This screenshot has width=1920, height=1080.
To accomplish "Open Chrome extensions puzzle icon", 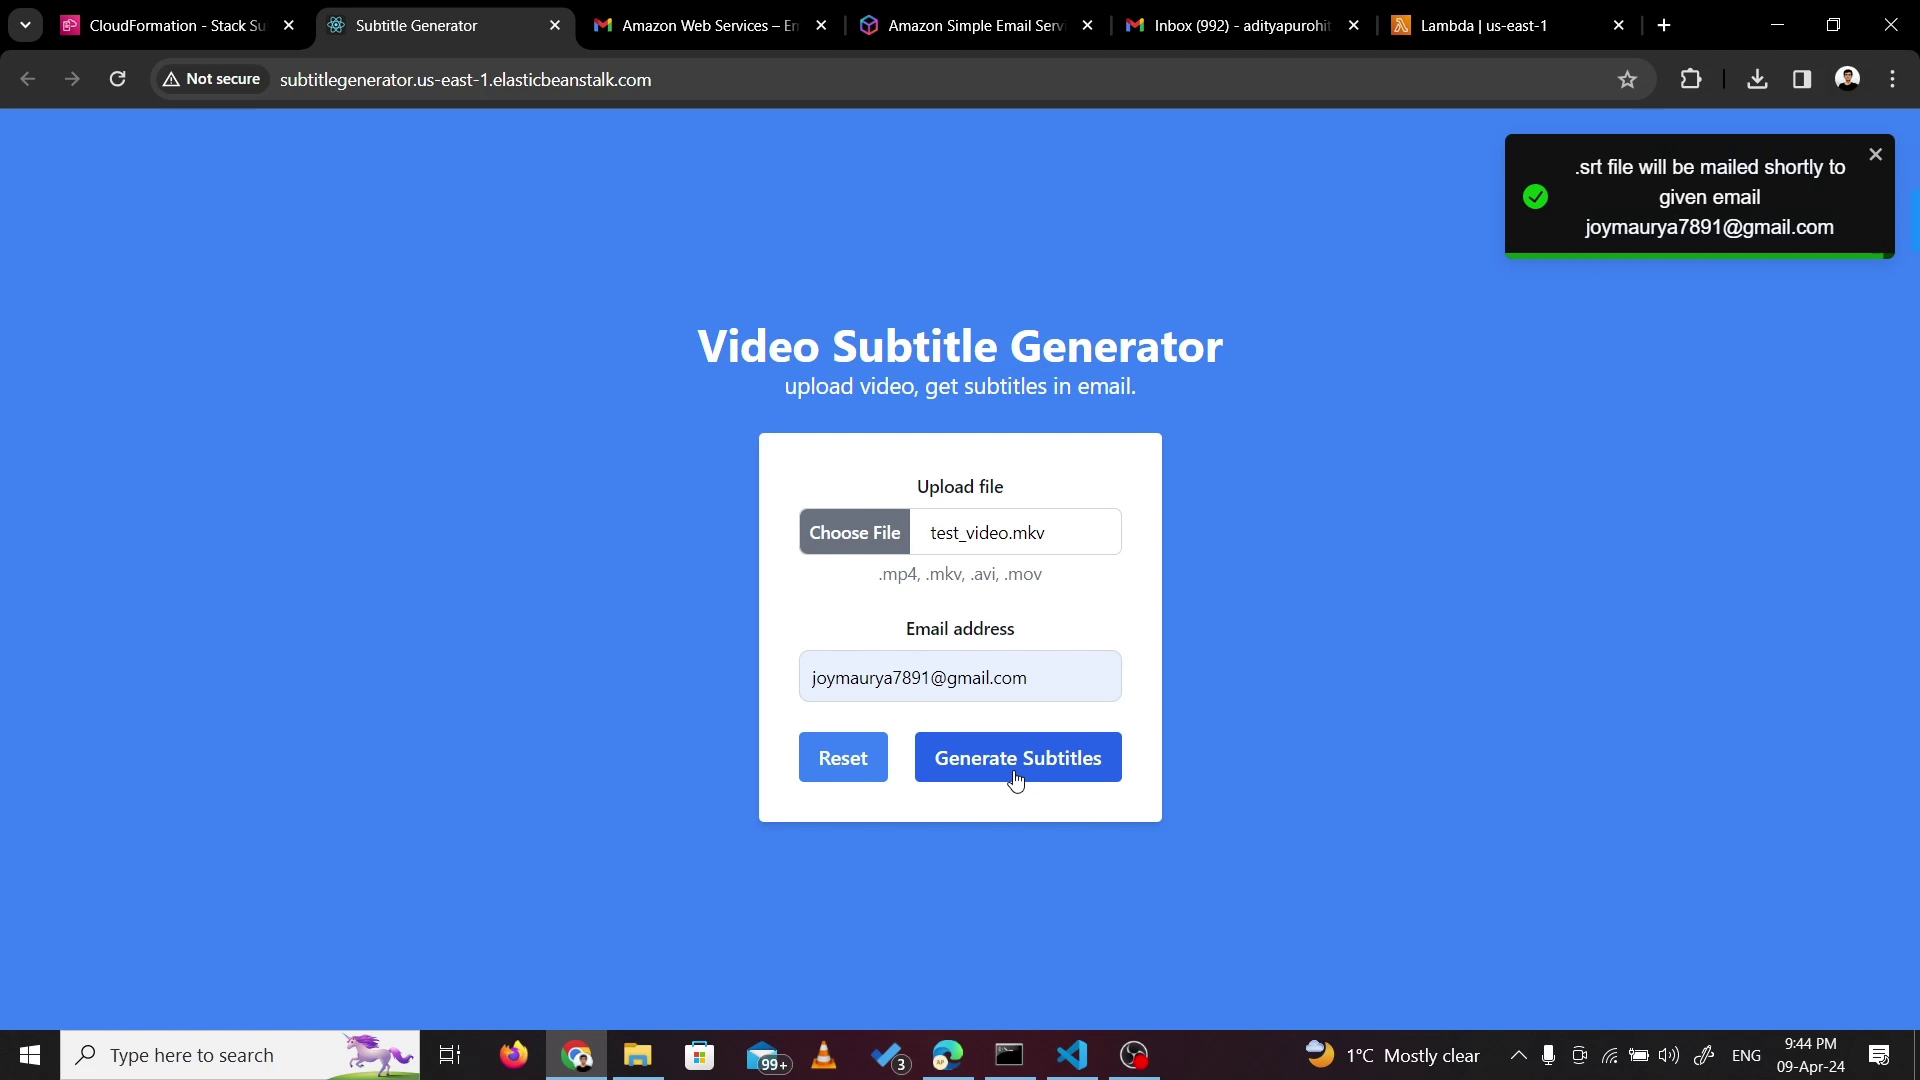I will click(1691, 79).
